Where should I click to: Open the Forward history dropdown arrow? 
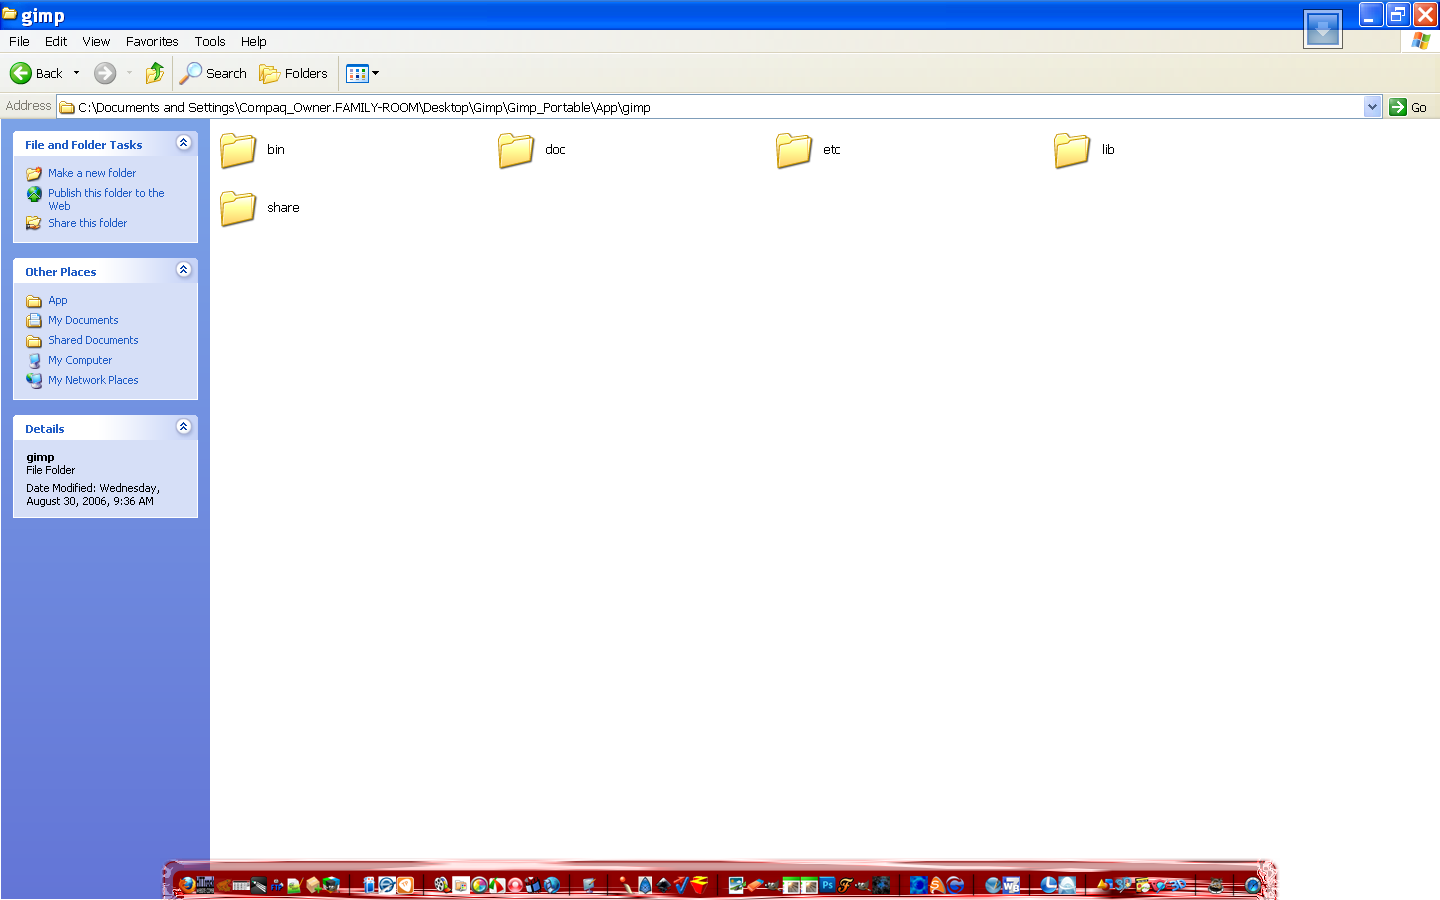[129, 73]
